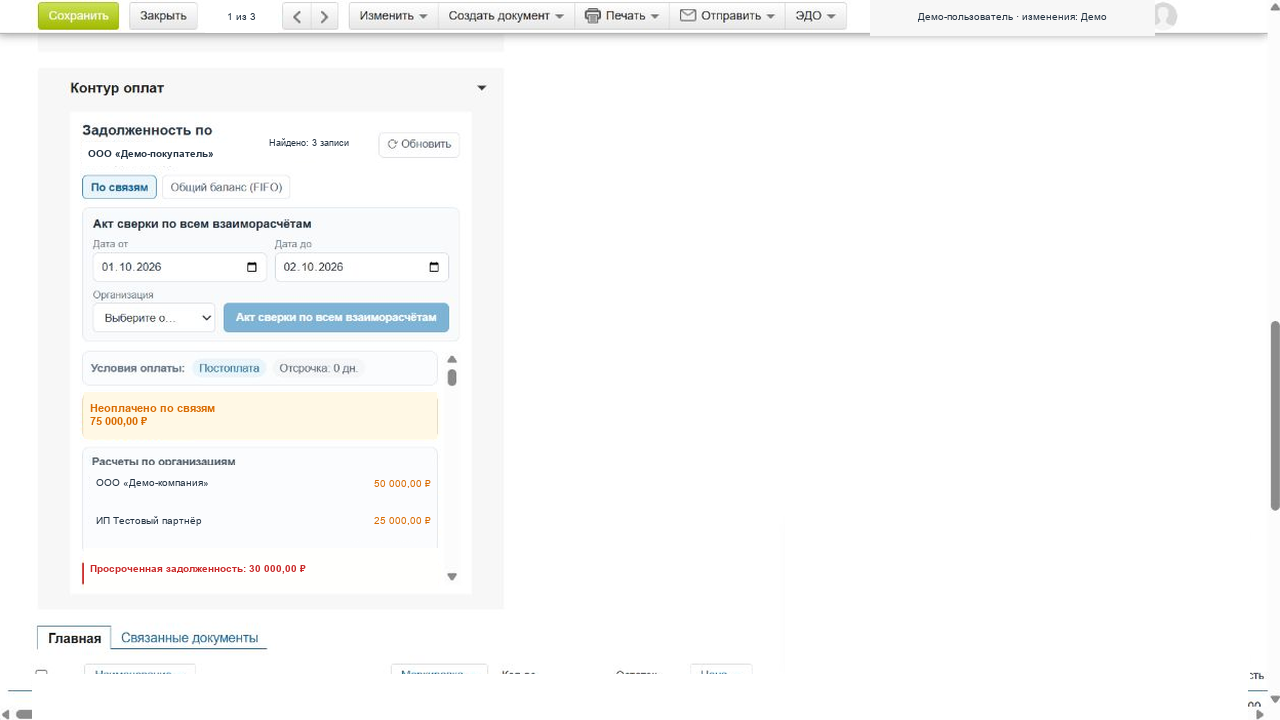Open the 'Связанные документы' tab
Screen dimensions: 1280x720
point(189,638)
